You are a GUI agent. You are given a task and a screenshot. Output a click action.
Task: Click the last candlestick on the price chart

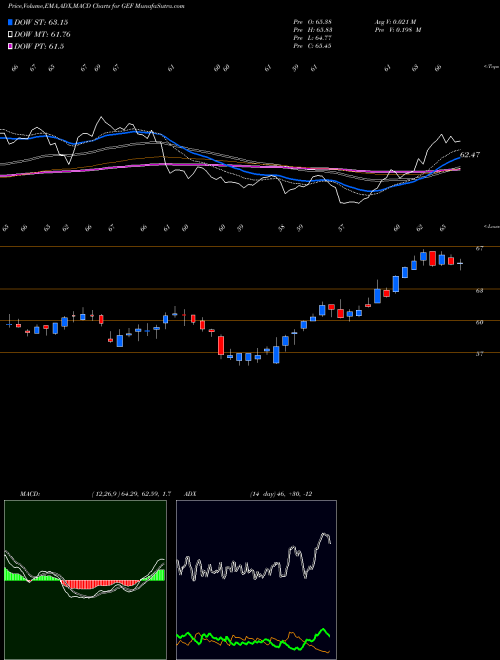coord(460,264)
